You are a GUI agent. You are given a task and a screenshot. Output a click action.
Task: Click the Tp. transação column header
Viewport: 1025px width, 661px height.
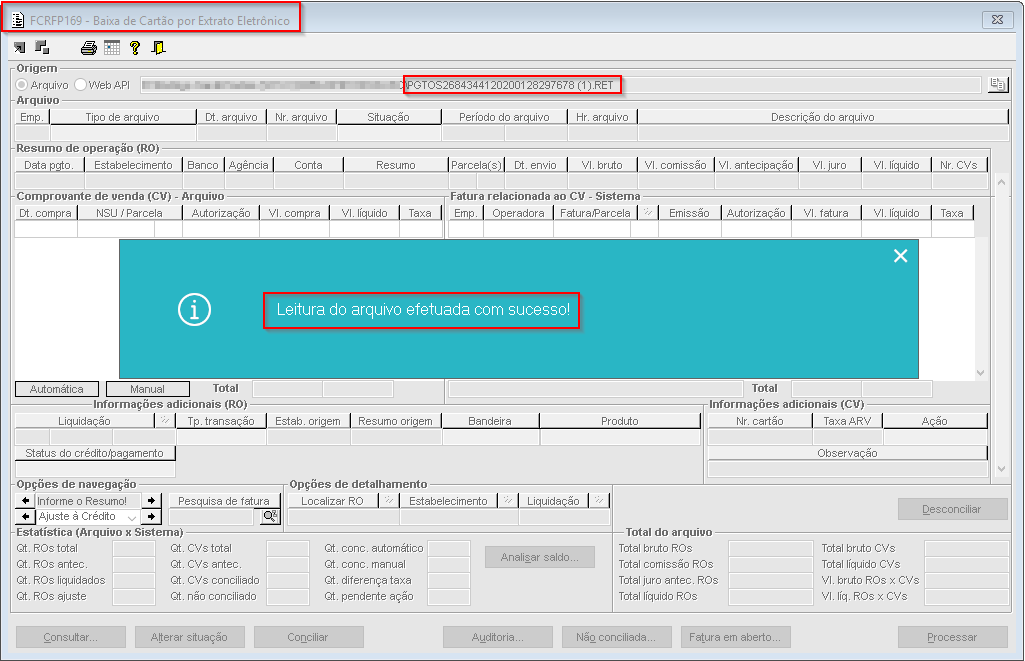221,421
